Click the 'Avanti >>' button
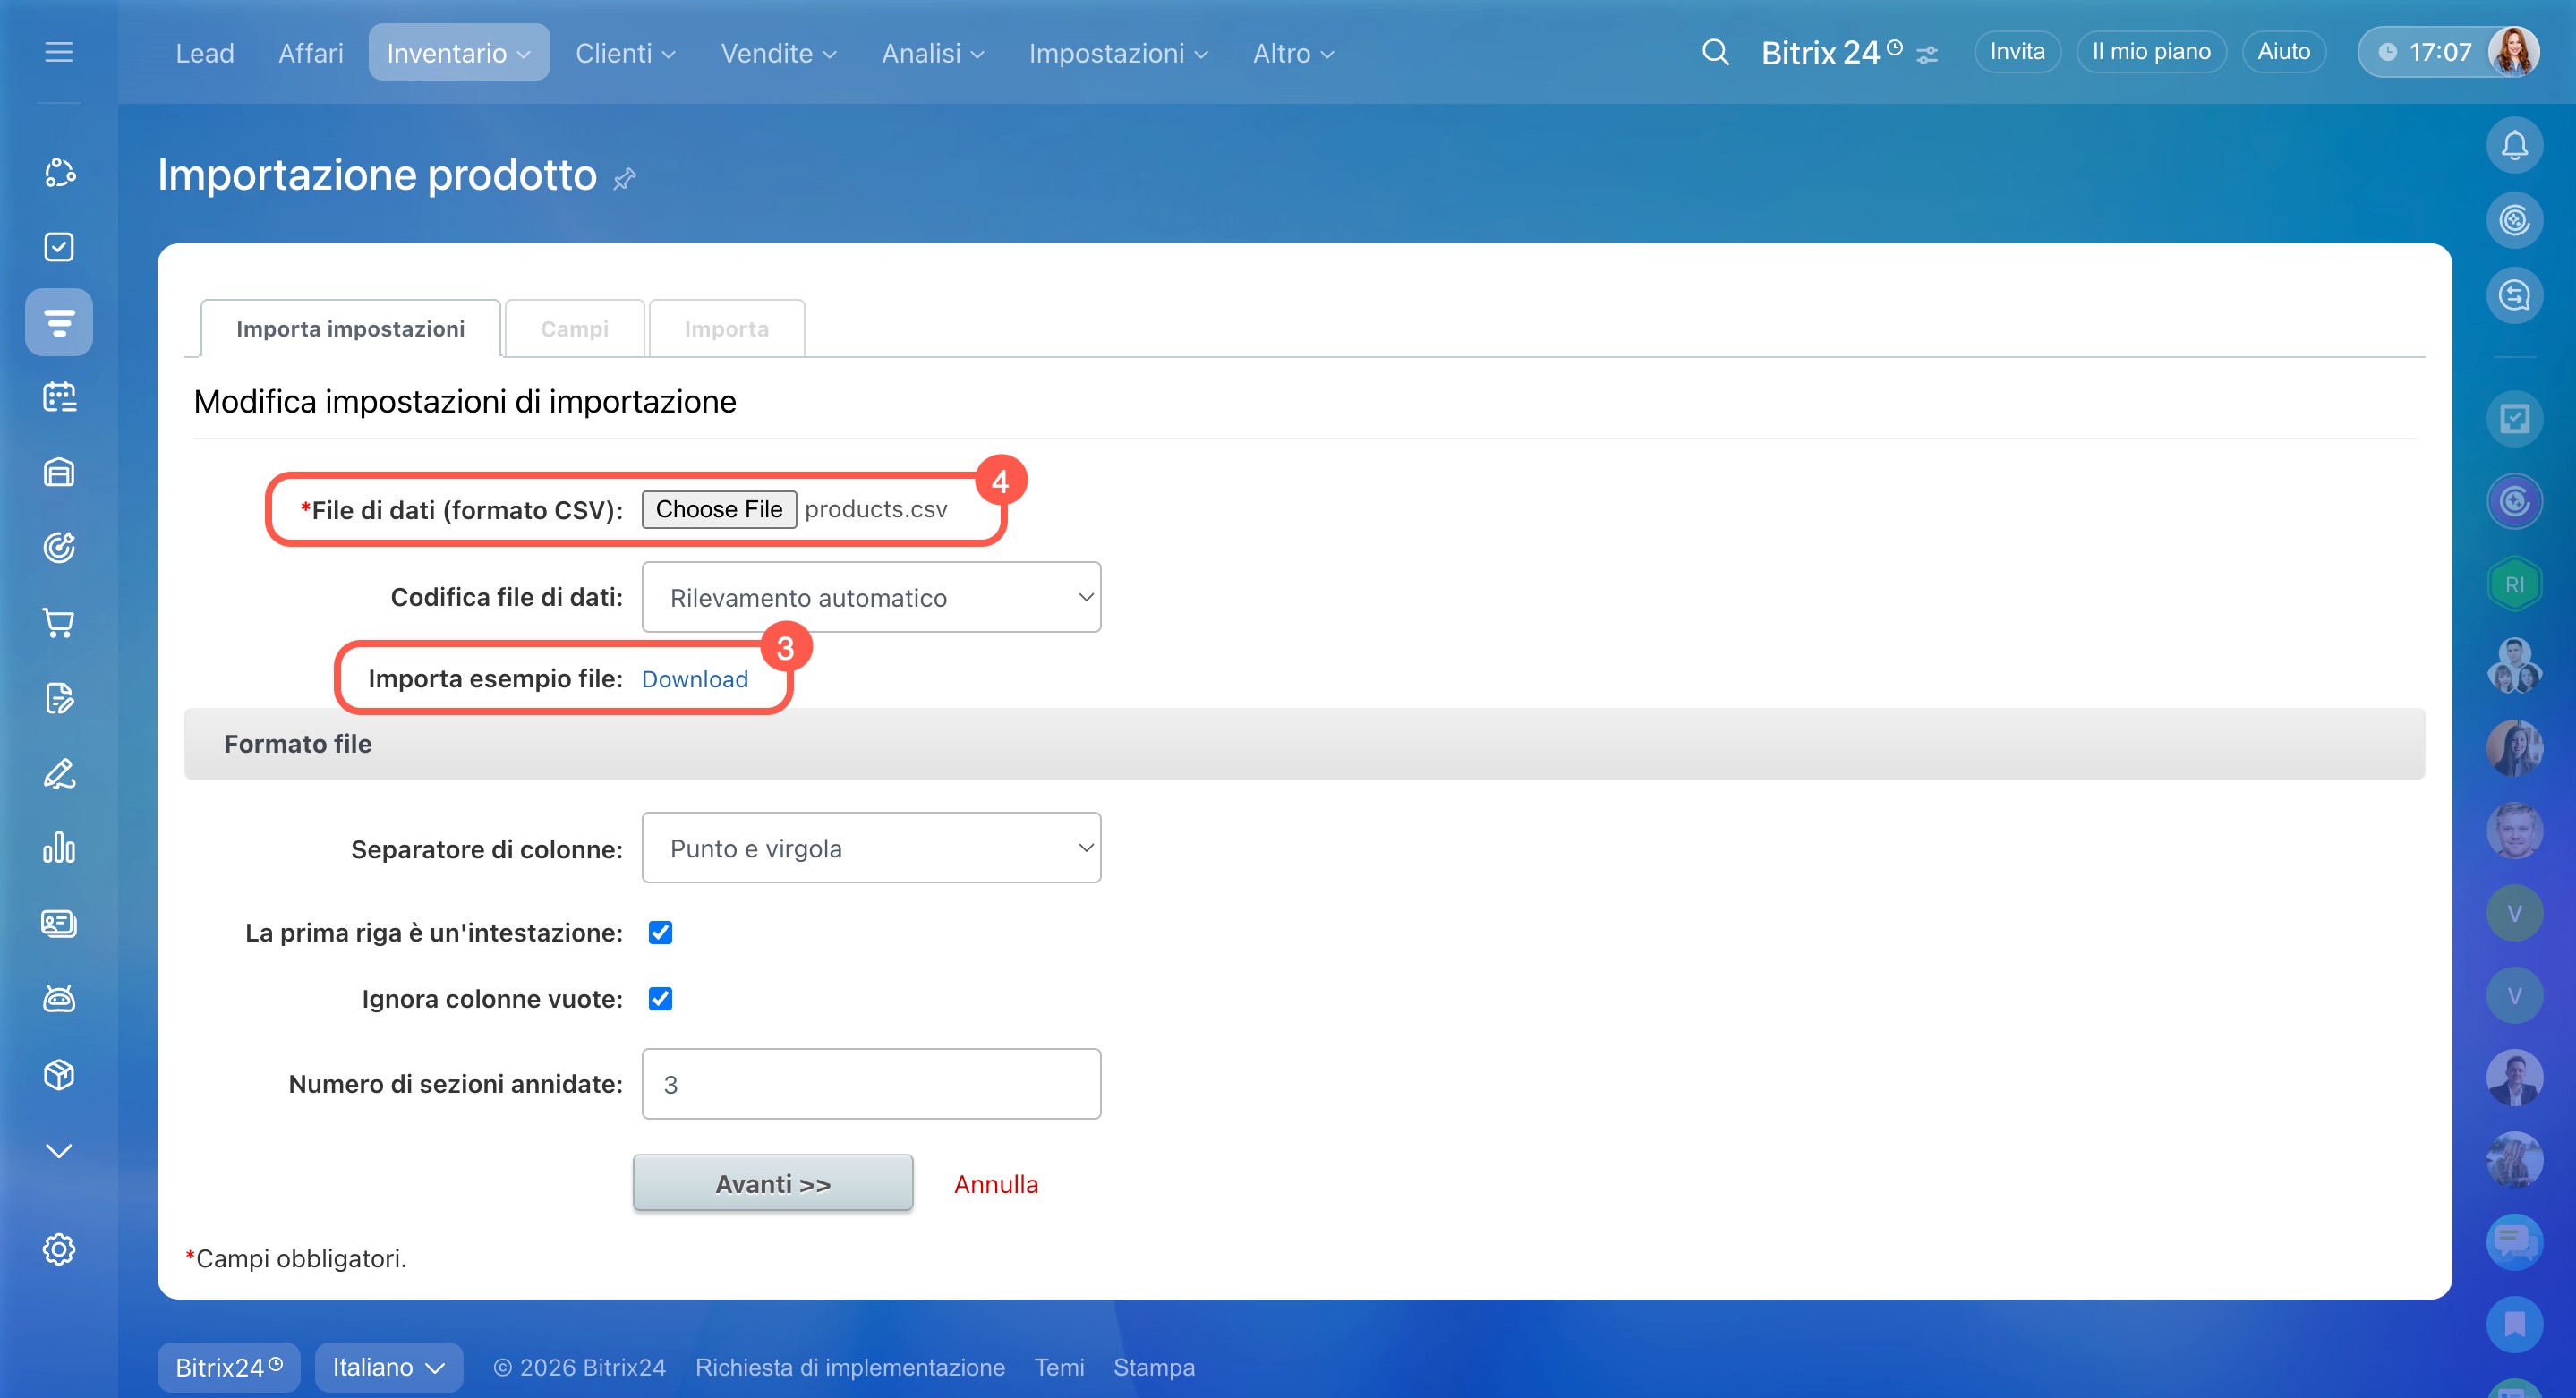The height and width of the screenshot is (1398, 2576). pos(772,1183)
